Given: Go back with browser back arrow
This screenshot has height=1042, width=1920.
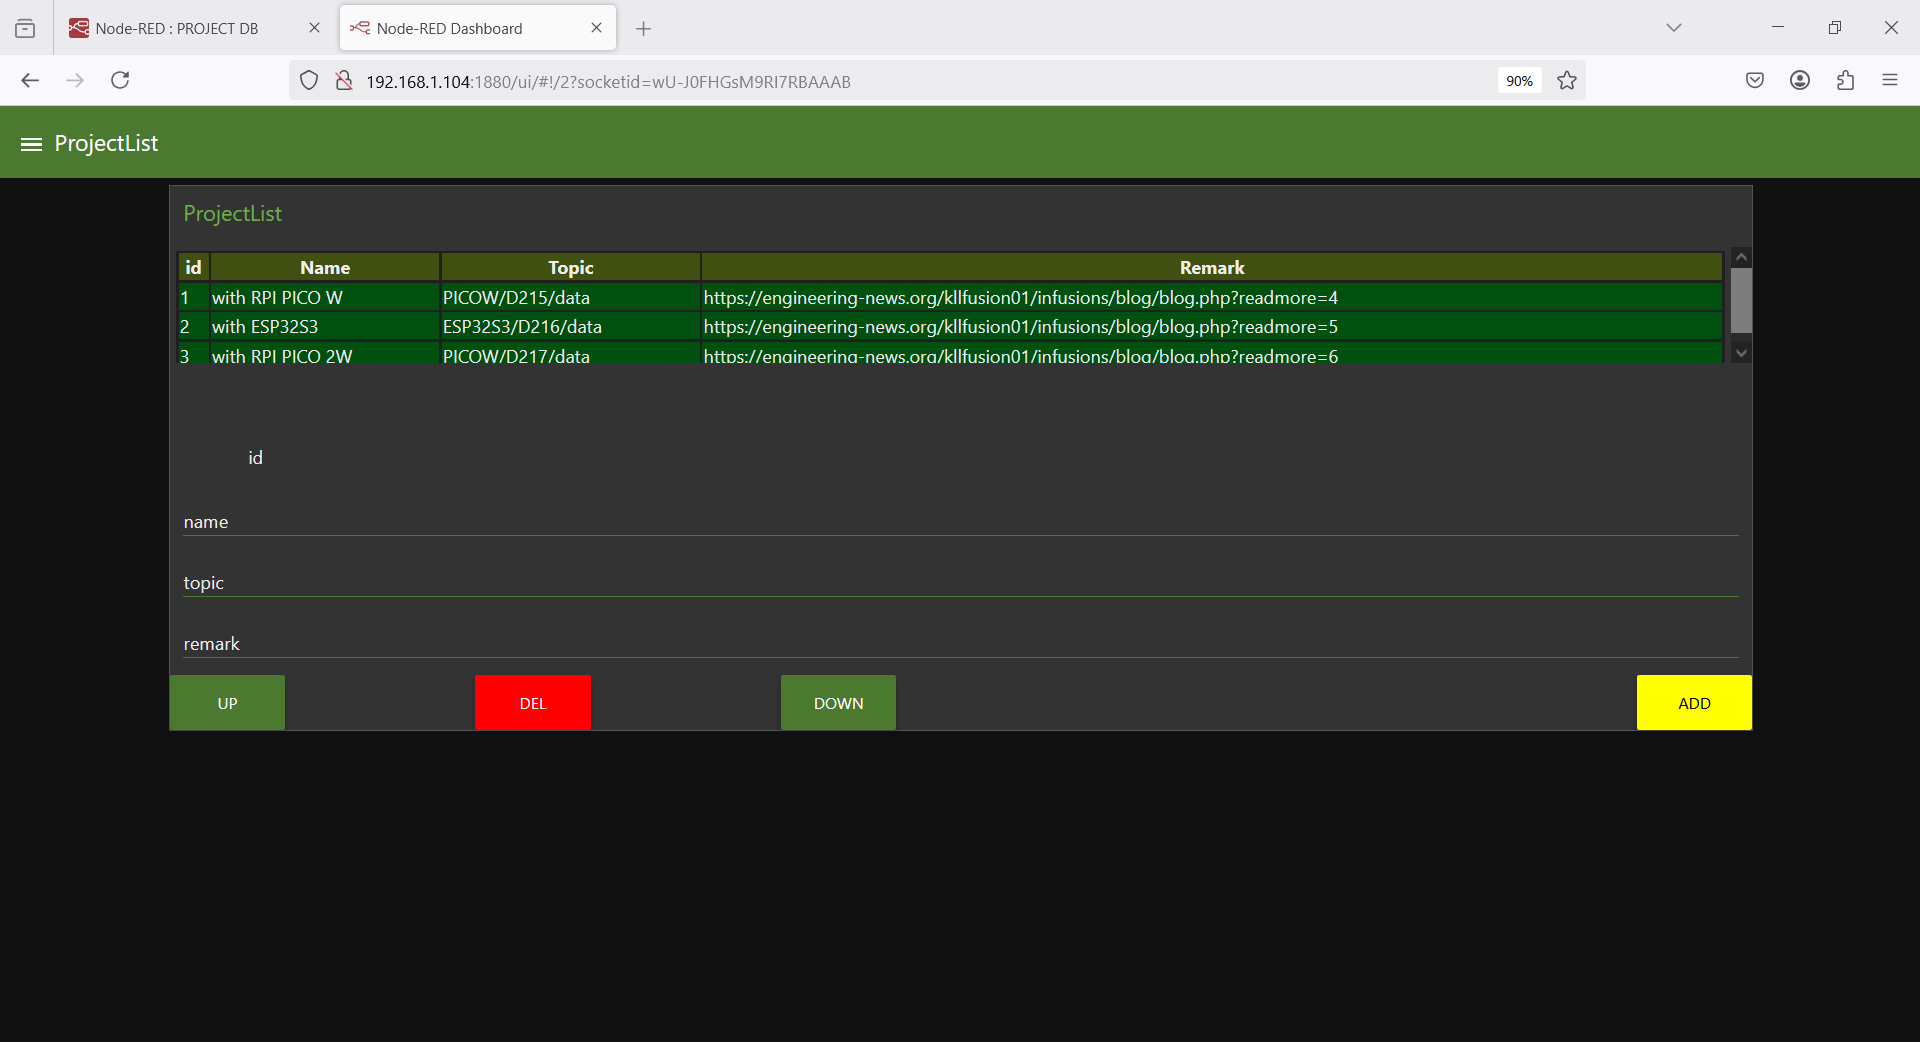Looking at the screenshot, I should pos(30,81).
